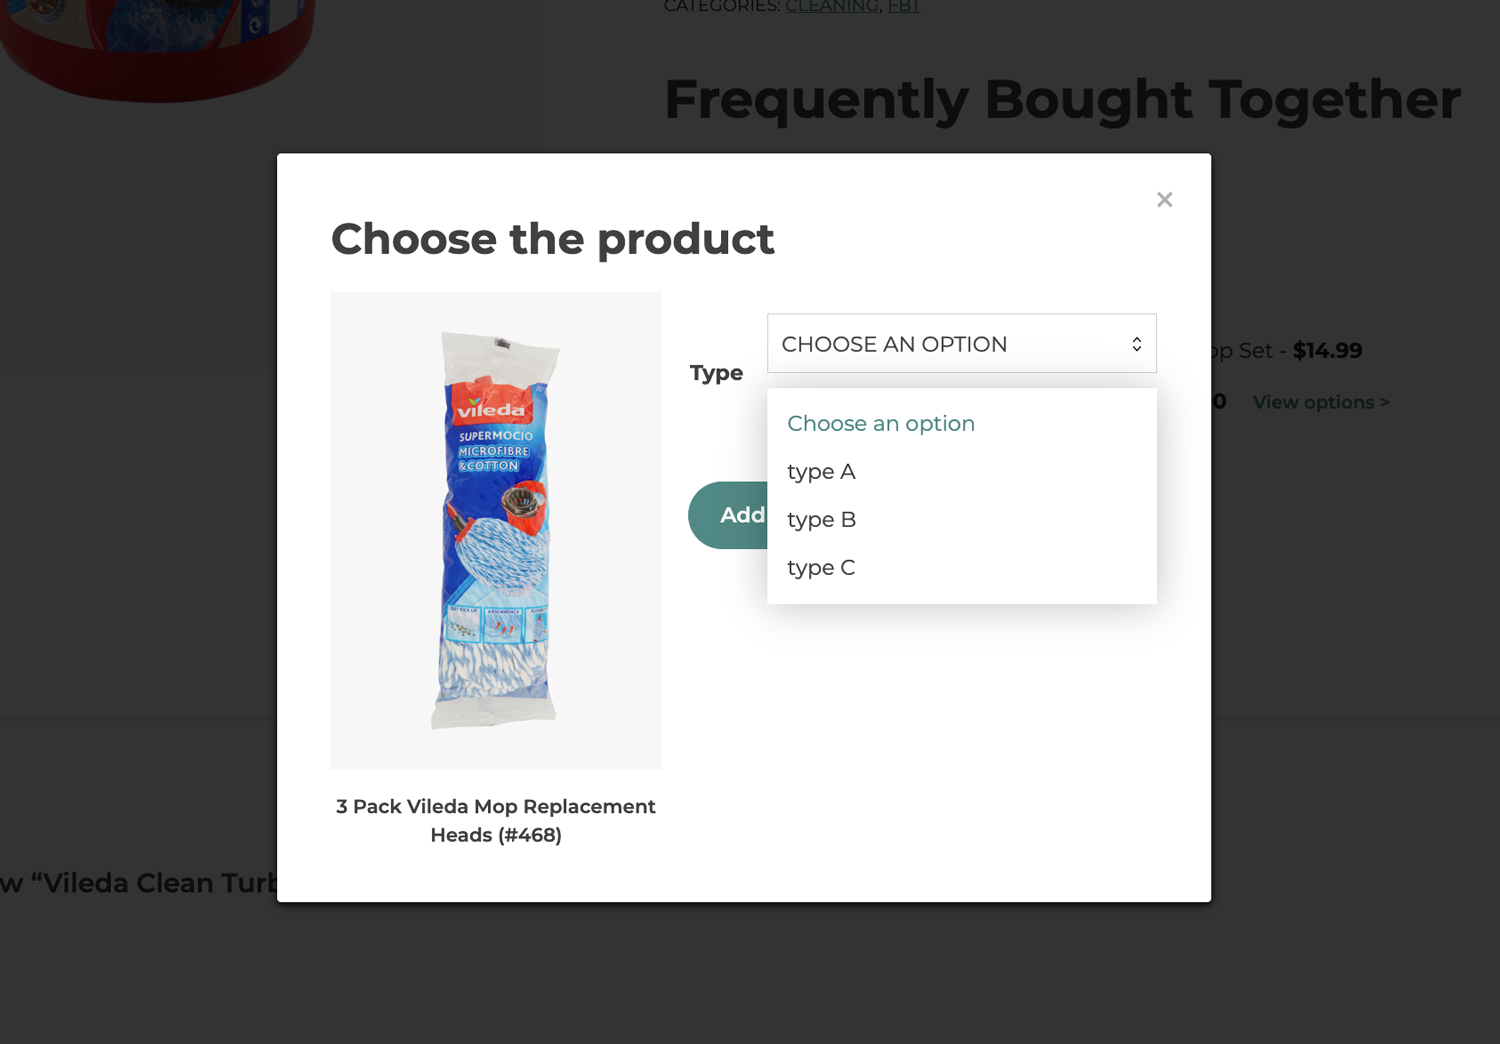The image size is (1500, 1044).
Task: Close the Choose the product dialog
Action: pyautogui.click(x=1164, y=200)
